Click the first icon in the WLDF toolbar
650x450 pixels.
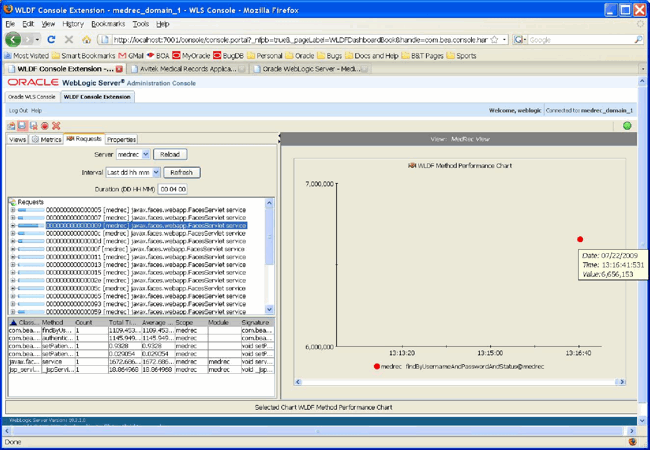[x=12, y=126]
